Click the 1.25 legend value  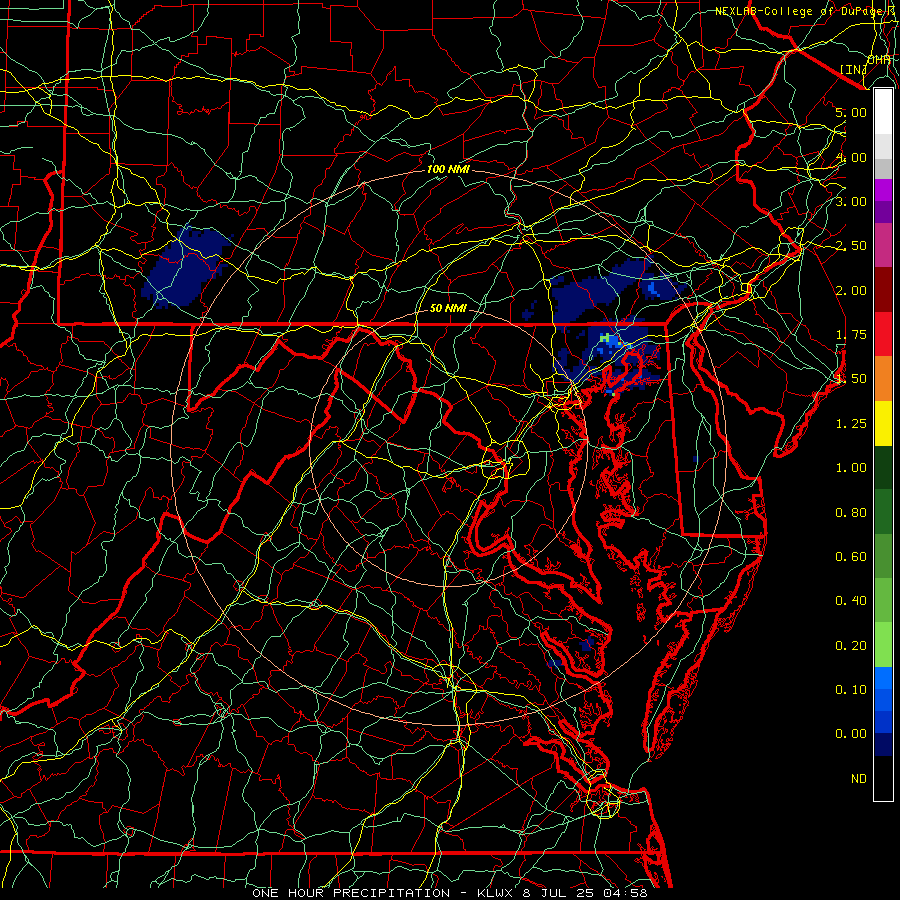point(851,424)
